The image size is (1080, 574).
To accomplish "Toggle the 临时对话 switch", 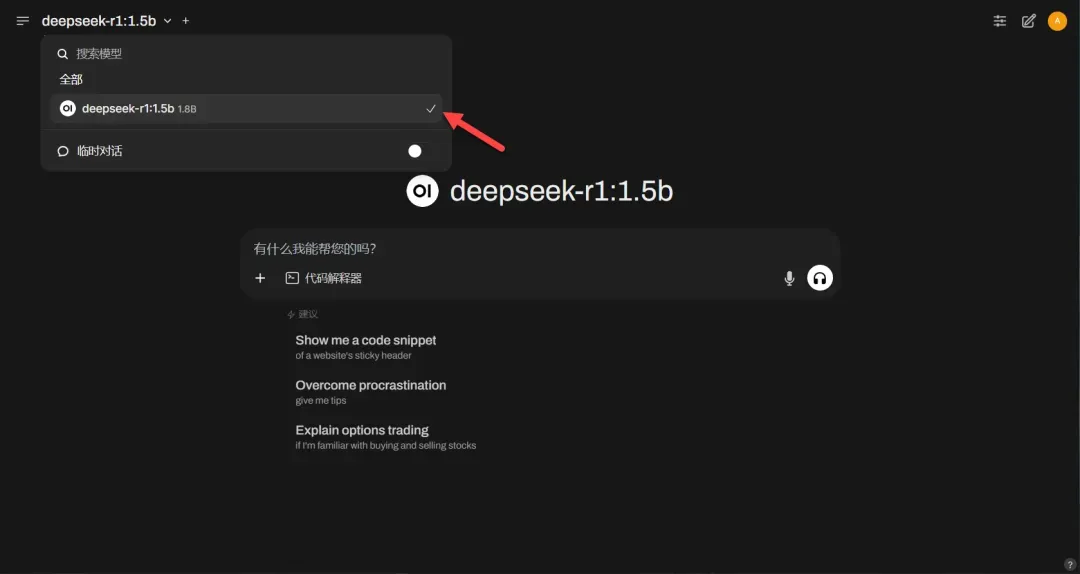I will tap(421, 151).
